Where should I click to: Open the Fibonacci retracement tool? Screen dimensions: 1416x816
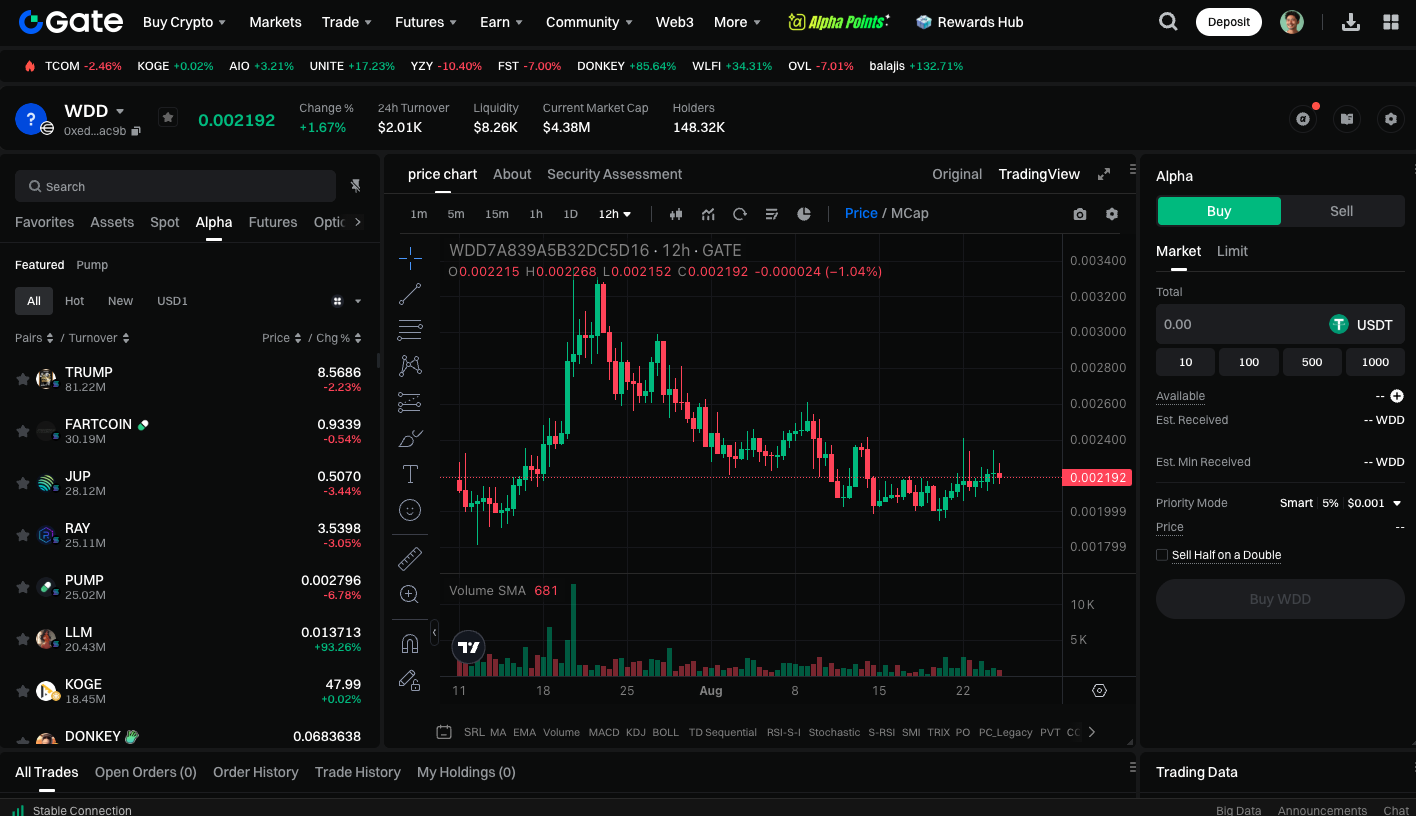(x=410, y=330)
